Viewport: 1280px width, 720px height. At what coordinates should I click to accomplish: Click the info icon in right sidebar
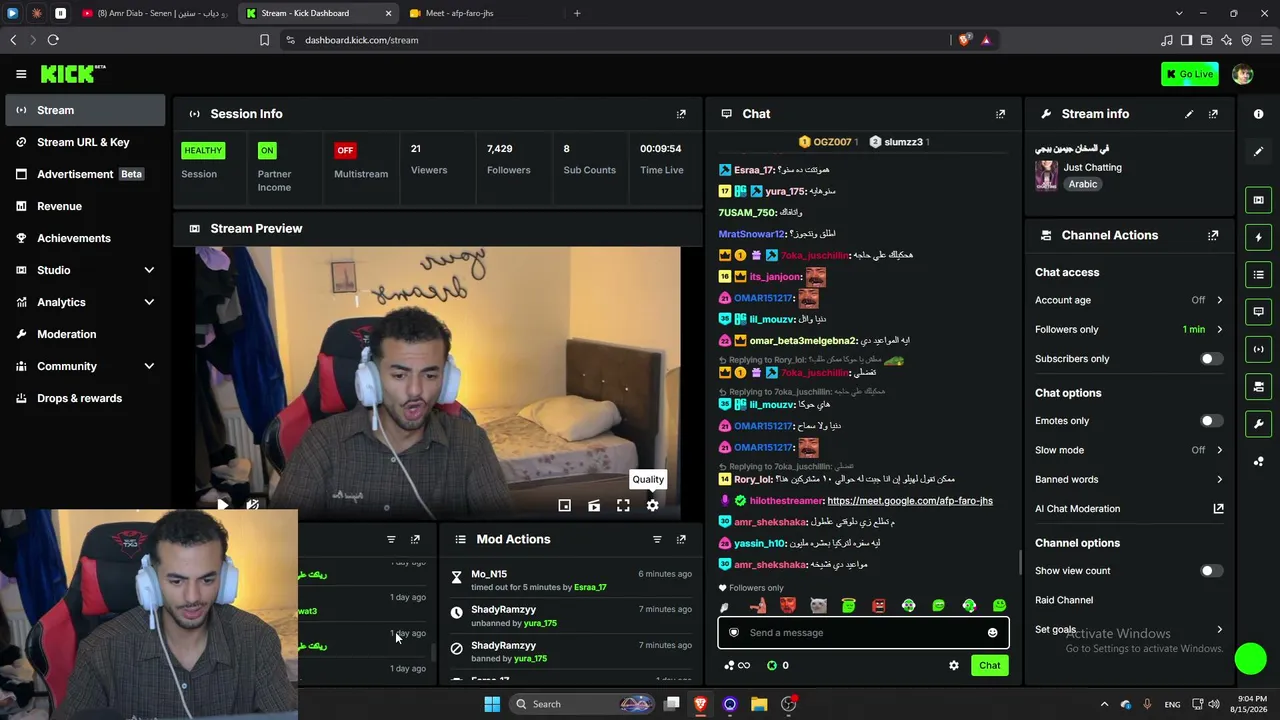pyautogui.click(x=1259, y=114)
